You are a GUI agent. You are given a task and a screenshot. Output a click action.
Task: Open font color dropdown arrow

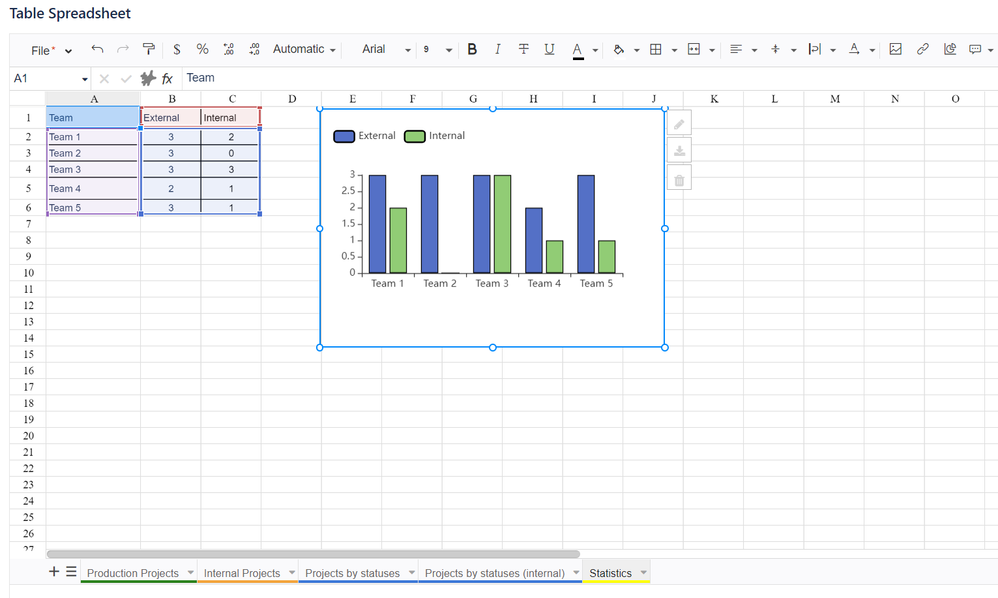click(x=595, y=50)
